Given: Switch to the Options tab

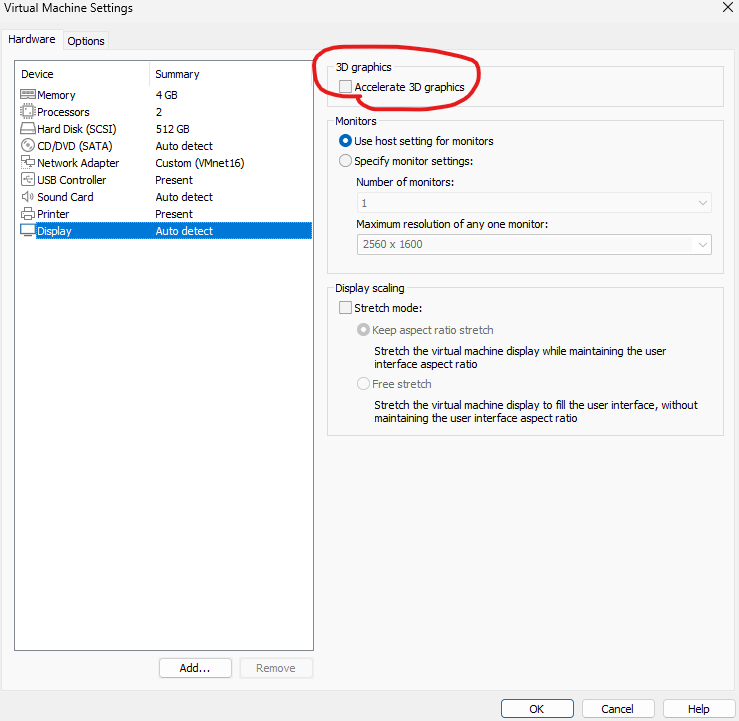Looking at the screenshot, I should (x=86, y=41).
